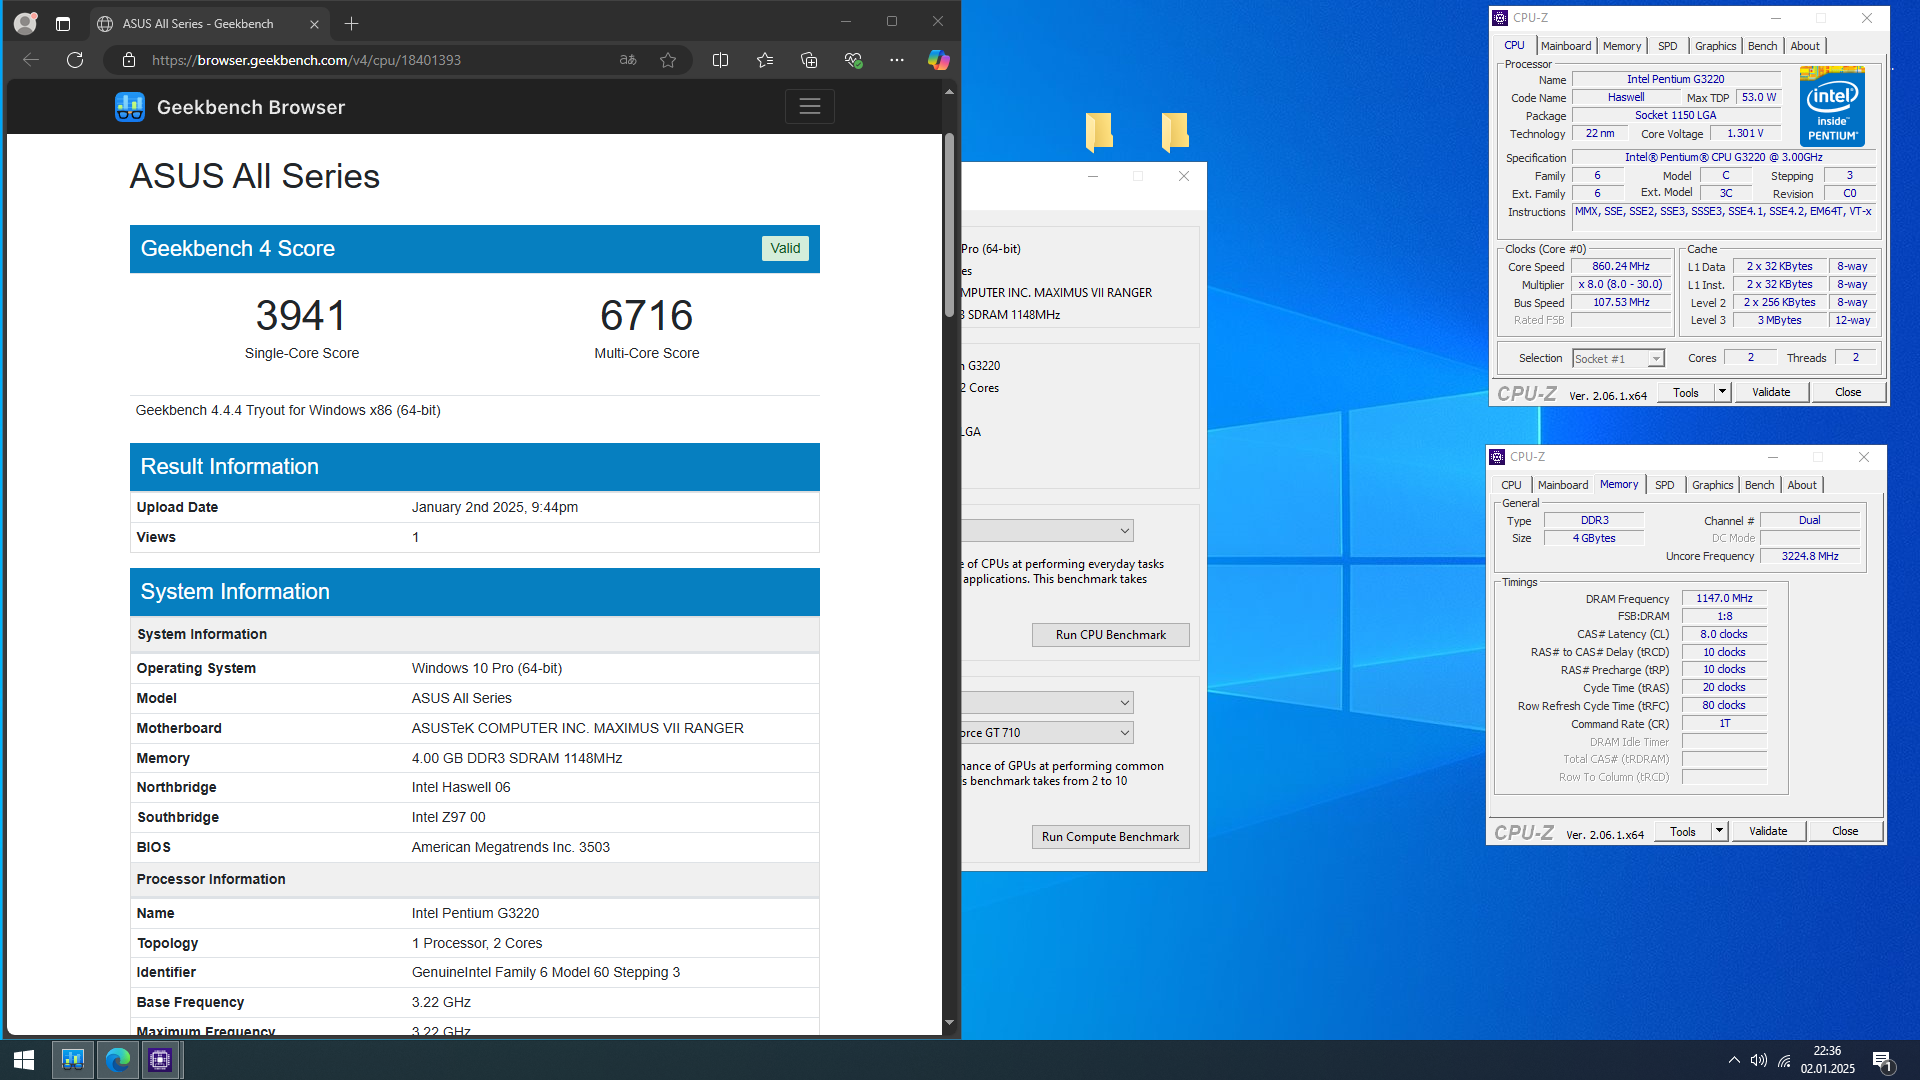Open Graphics tab in bottom CPU-Z window
This screenshot has height=1080, width=1920.
tap(1712, 485)
